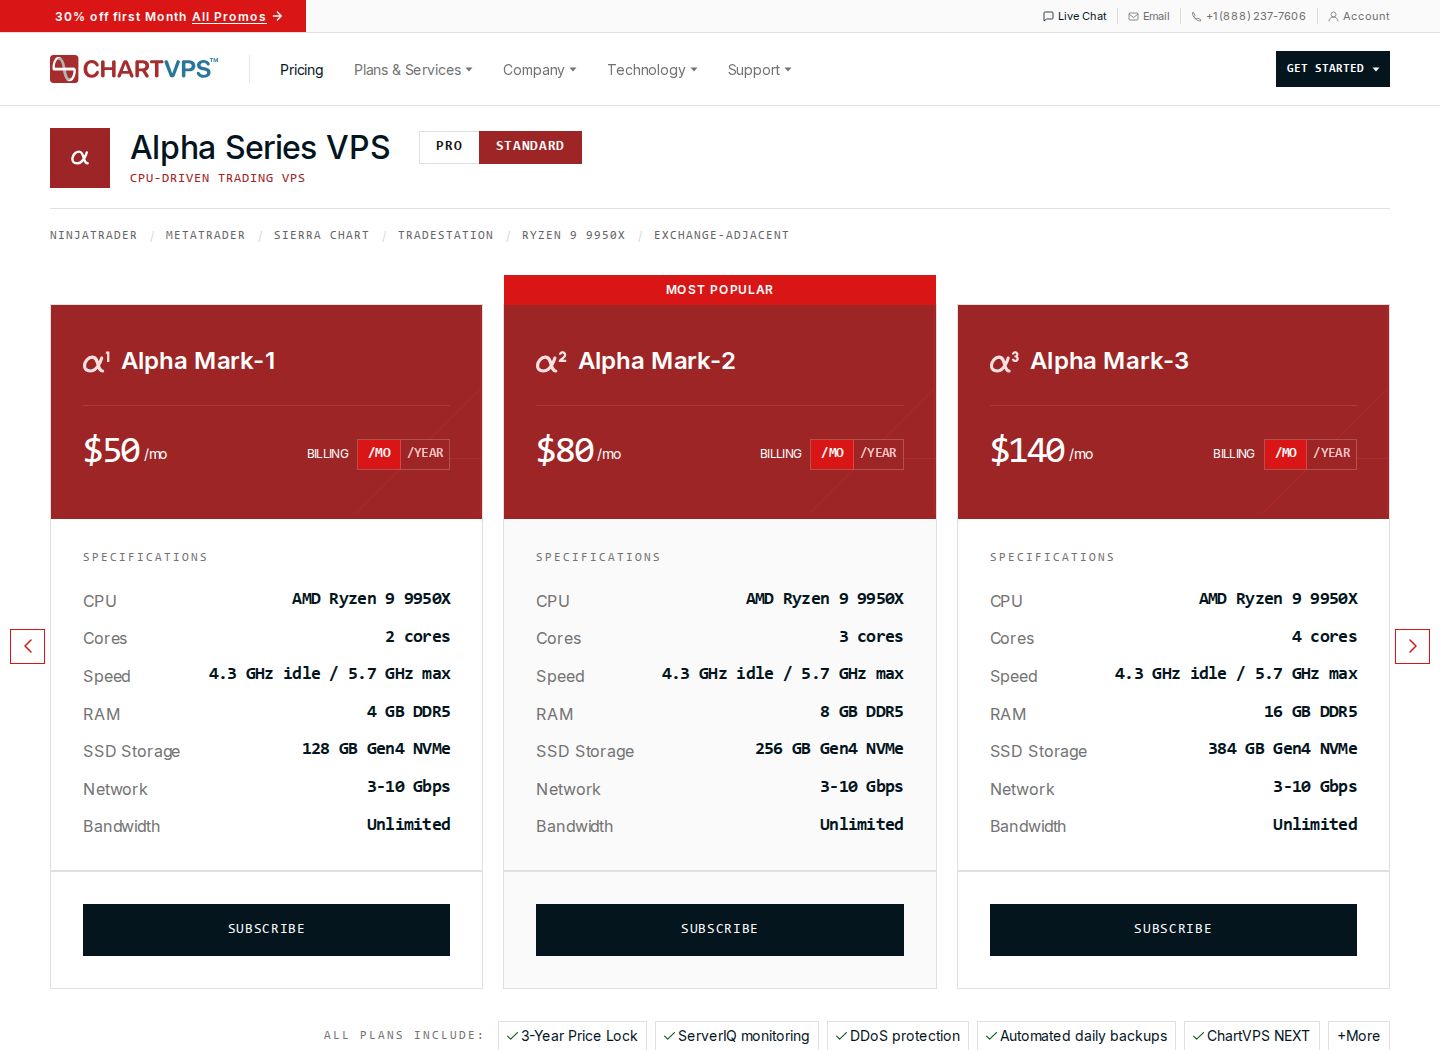The width and height of the screenshot is (1440, 1050).
Task: Set Alpha Mark-1 billing to /MO
Action: 380,454
